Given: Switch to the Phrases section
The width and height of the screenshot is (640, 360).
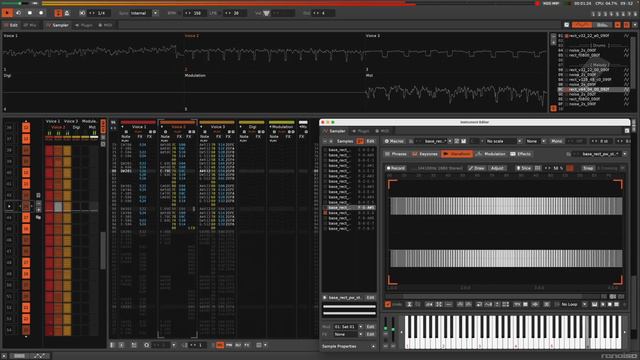Looking at the screenshot, I should [396, 154].
